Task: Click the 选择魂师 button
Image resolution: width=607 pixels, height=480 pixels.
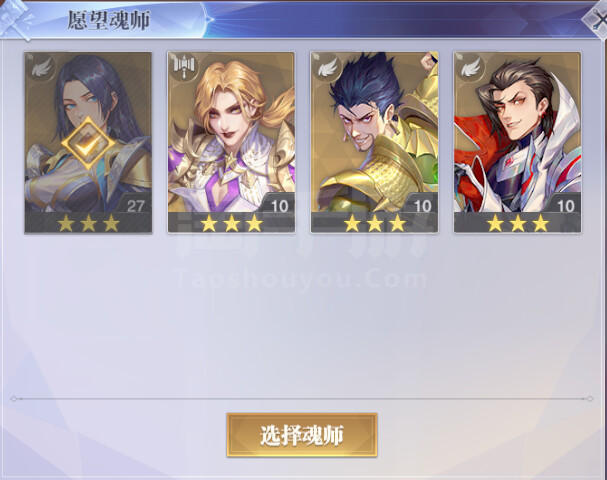Action: pyautogui.click(x=302, y=435)
